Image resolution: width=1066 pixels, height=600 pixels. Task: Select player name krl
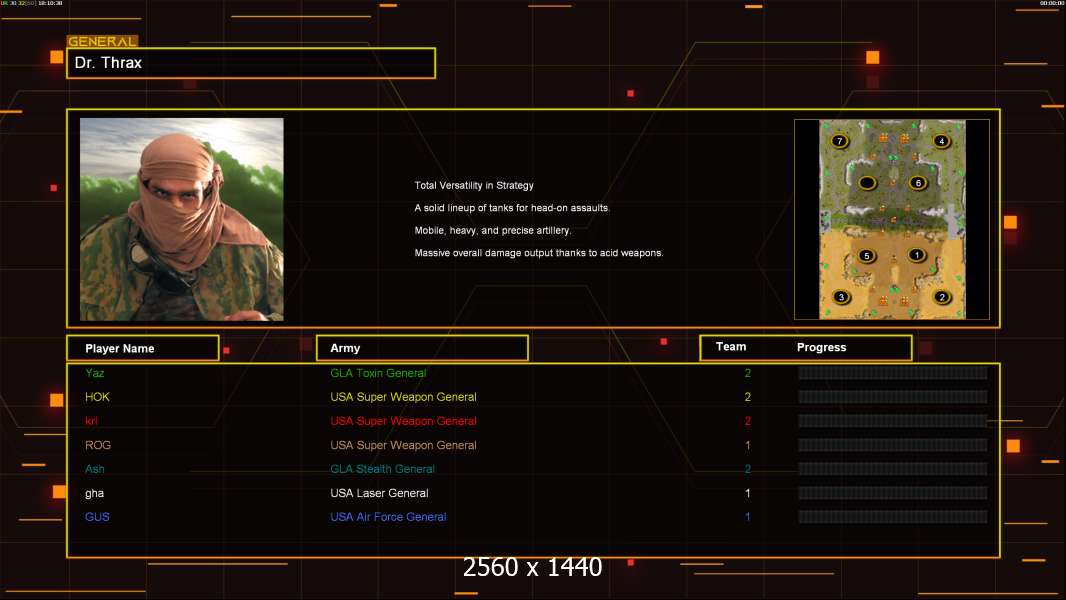click(91, 421)
